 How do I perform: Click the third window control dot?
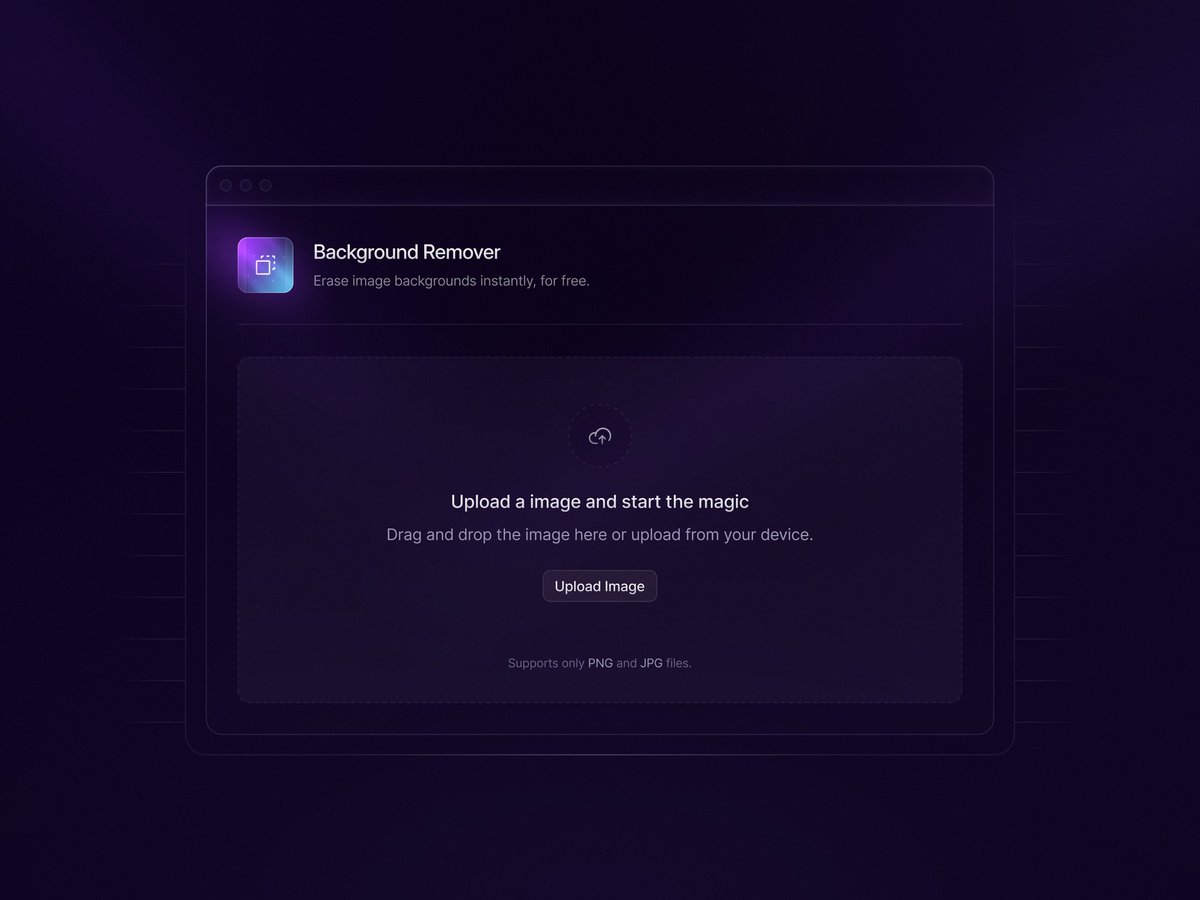click(x=265, y=185)
